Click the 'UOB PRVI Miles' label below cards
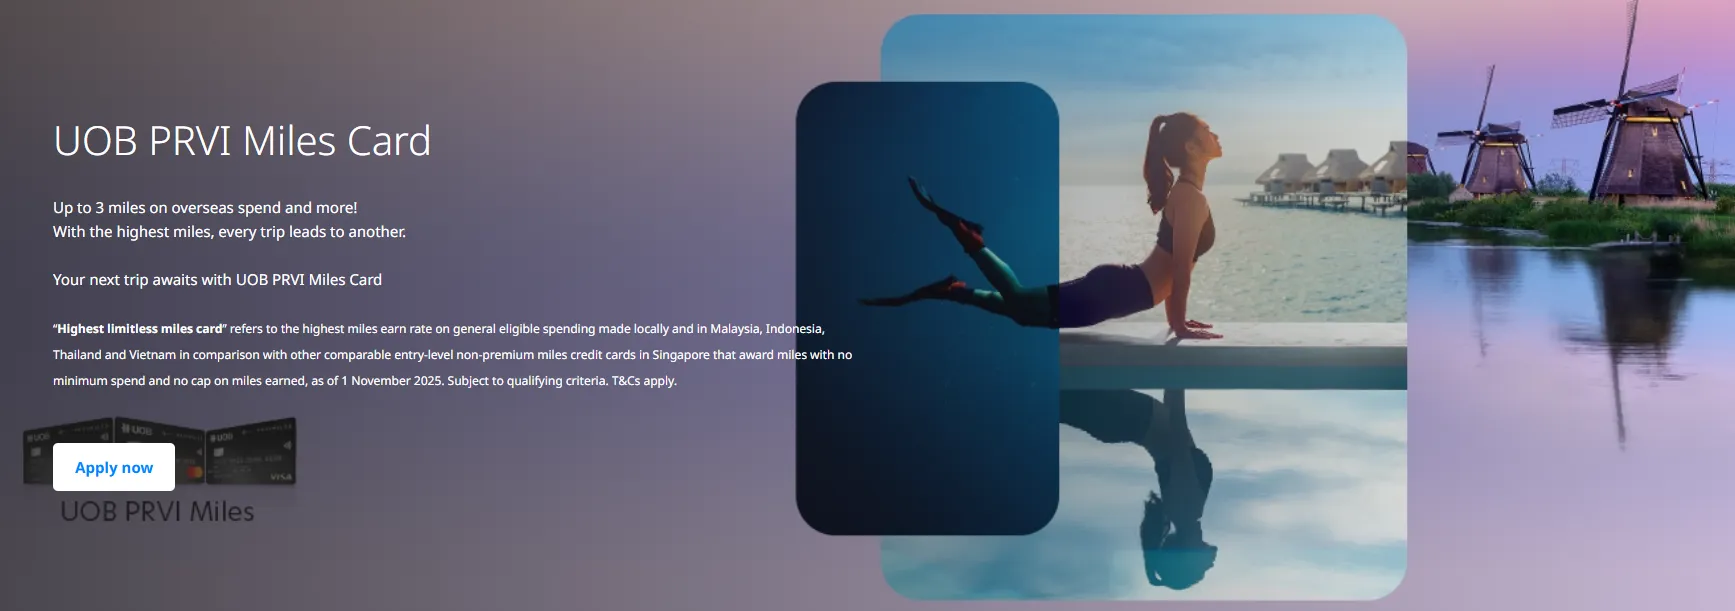This screenshot has width=1735, height=611. pos(157,511)
